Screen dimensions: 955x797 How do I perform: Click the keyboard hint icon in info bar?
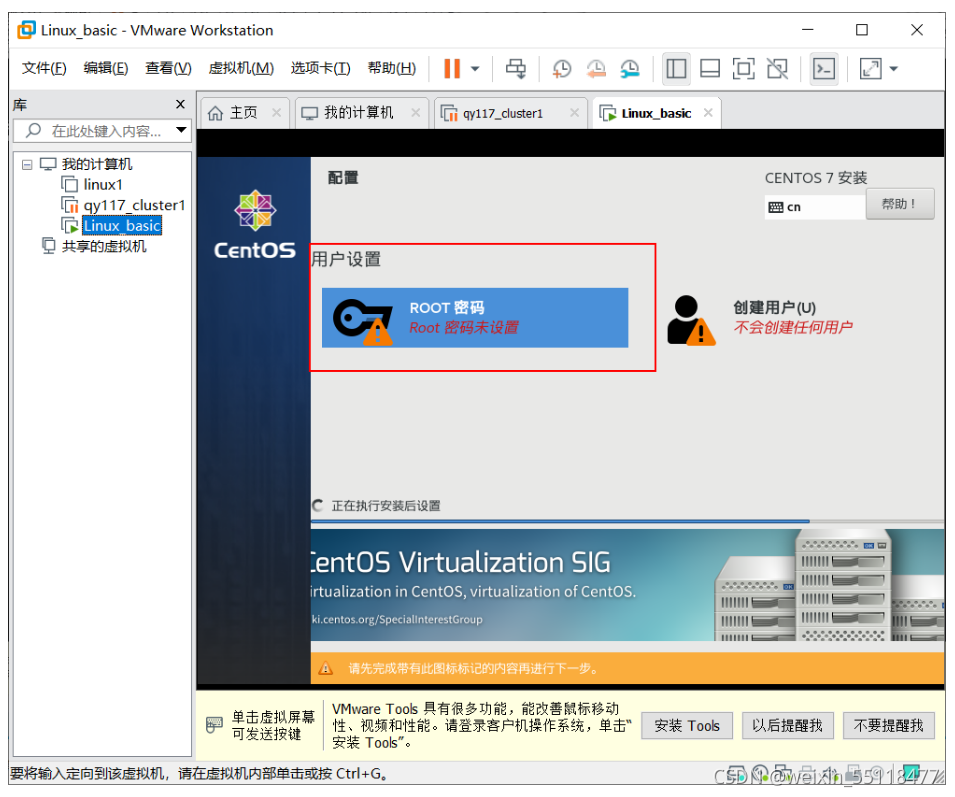(214, 725)
